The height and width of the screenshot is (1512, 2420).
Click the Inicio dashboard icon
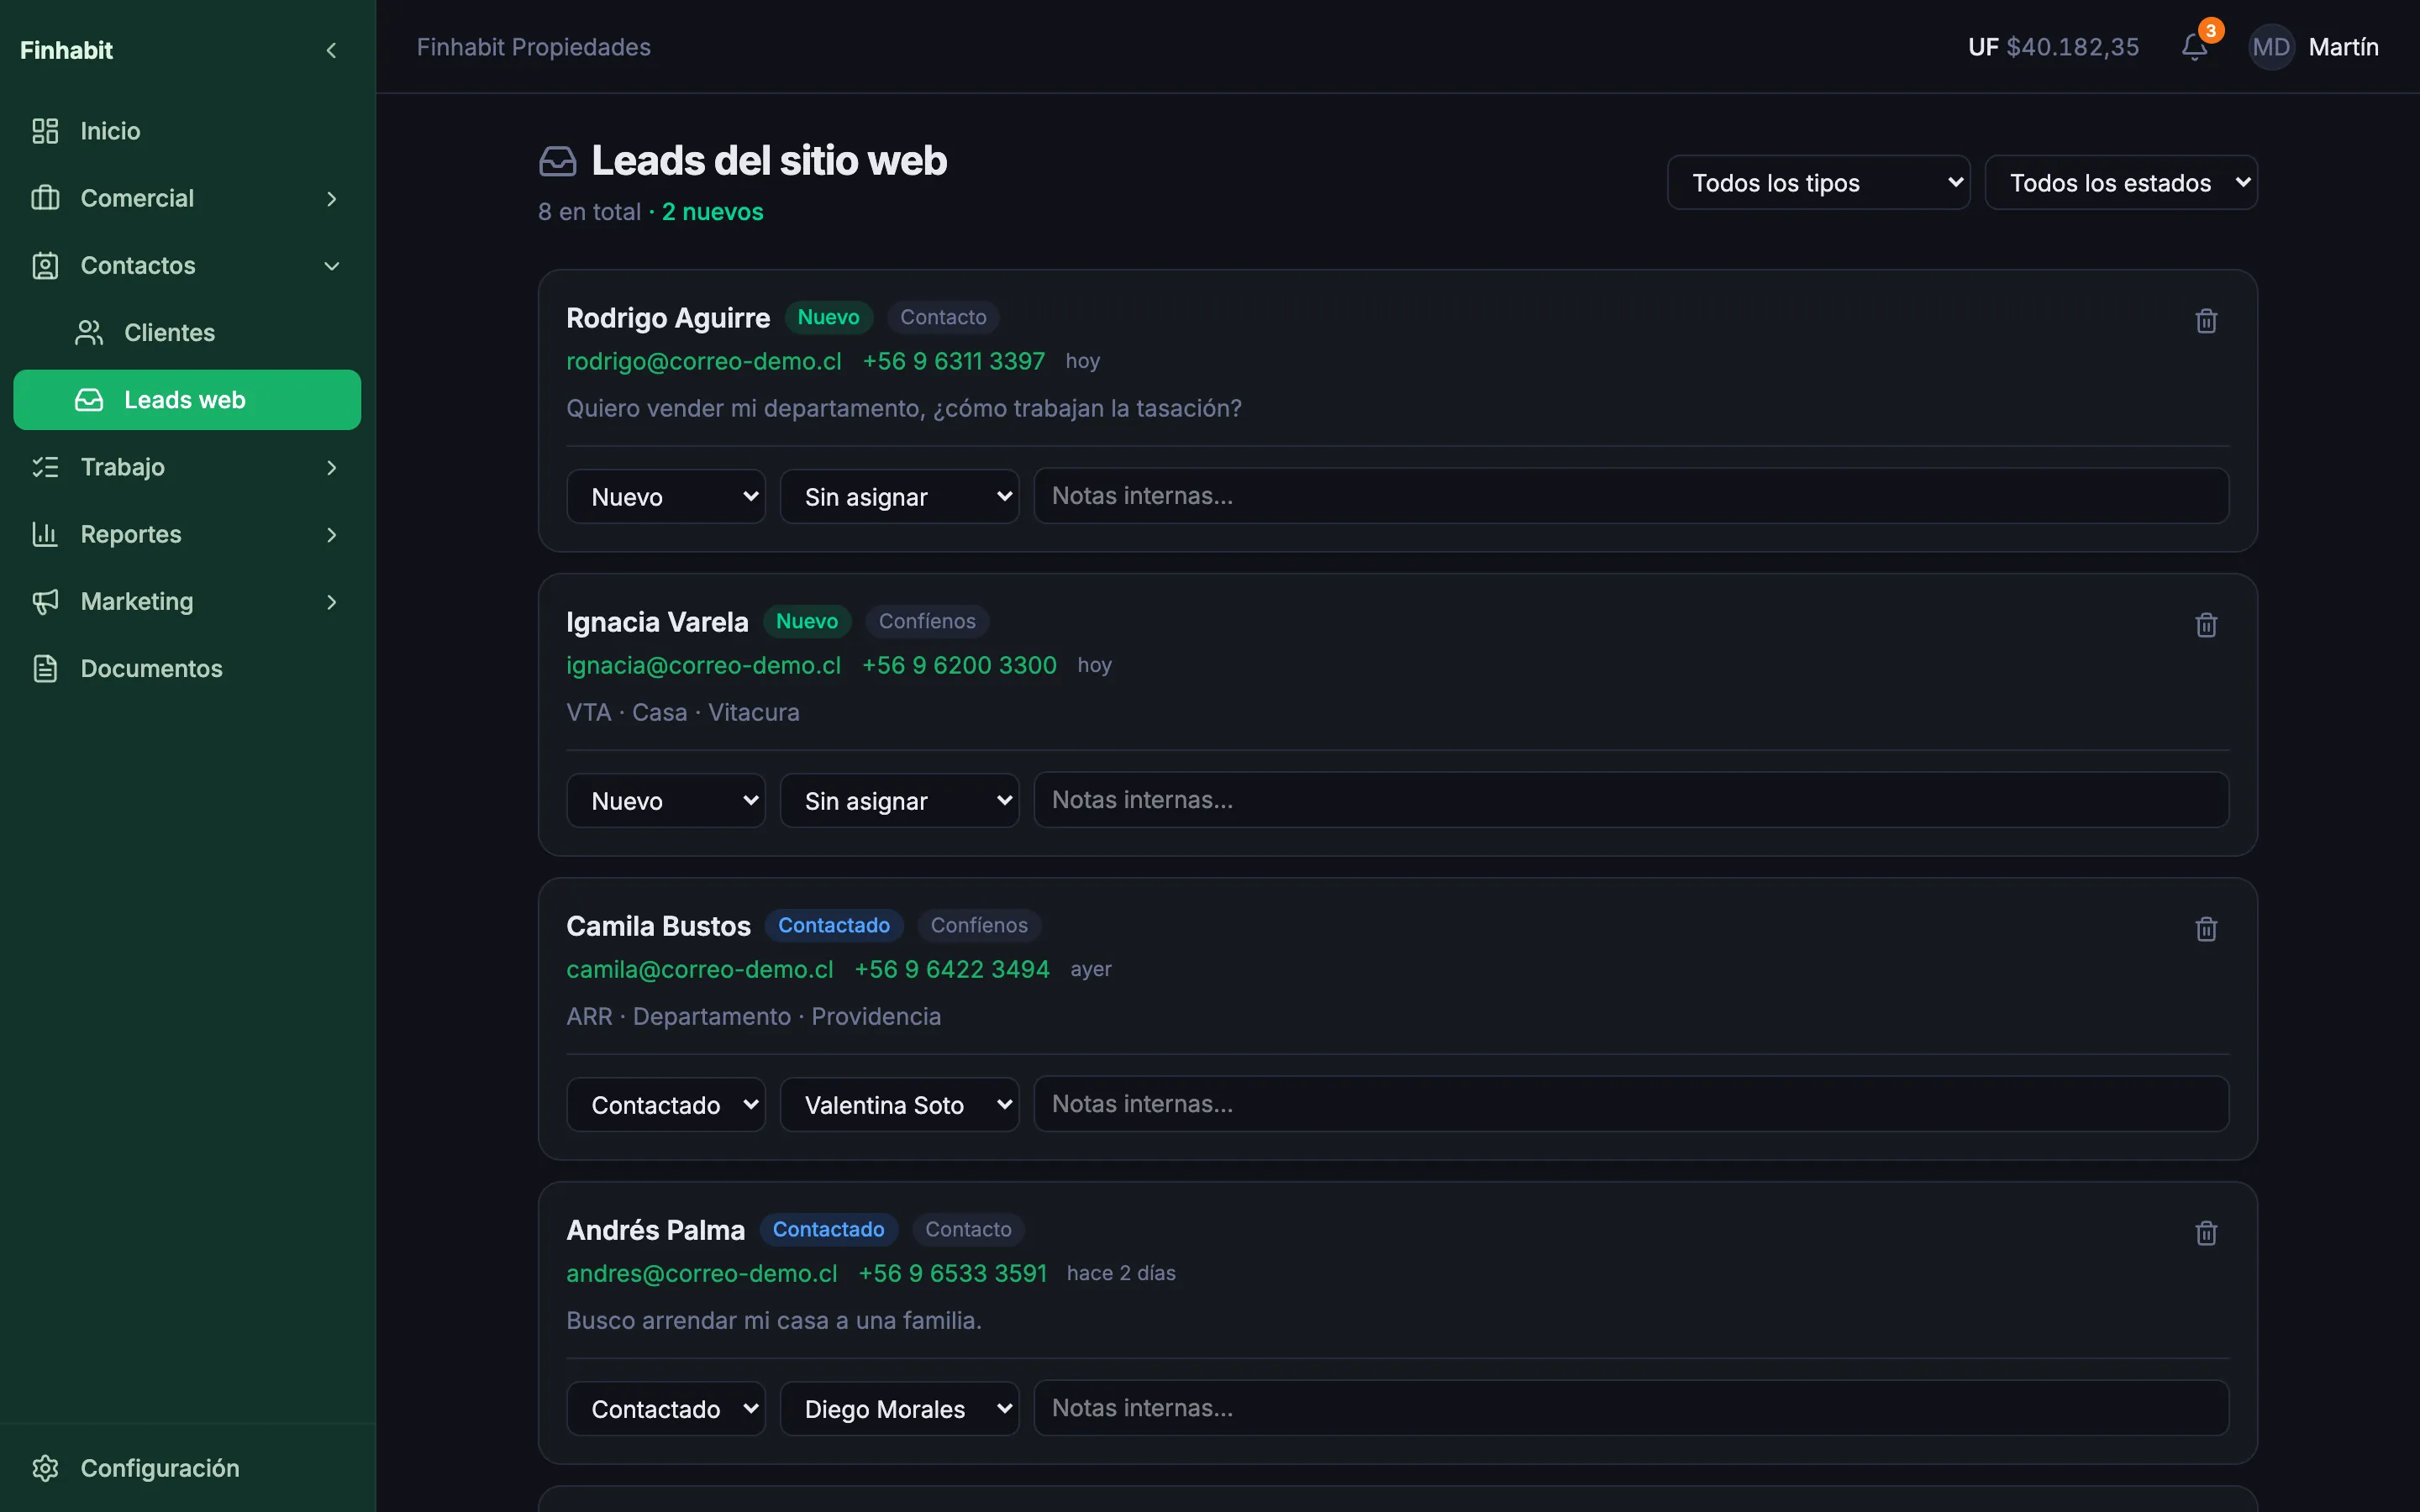click(45, 131)
